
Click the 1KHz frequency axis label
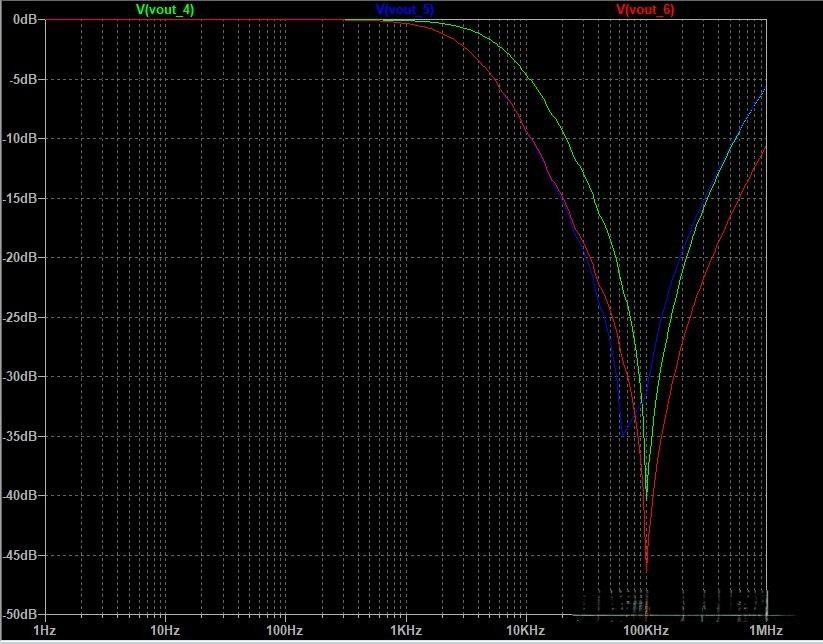tap(405, 631)
